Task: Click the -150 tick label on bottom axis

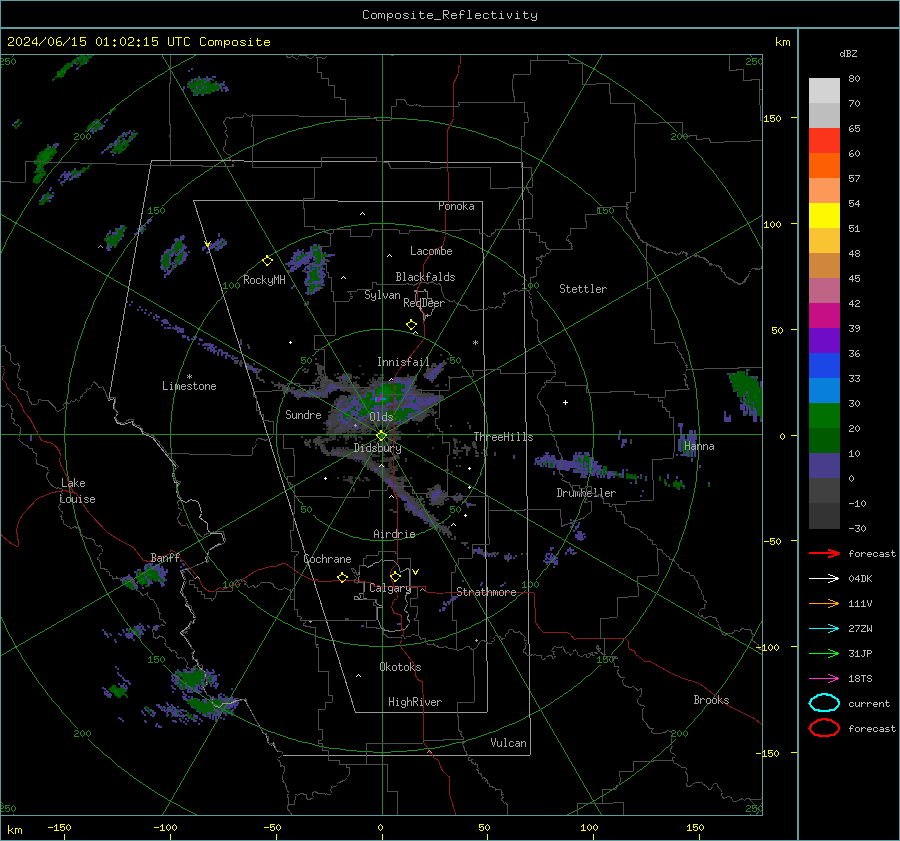Action: pyautogui.click(x=59, y=827)
